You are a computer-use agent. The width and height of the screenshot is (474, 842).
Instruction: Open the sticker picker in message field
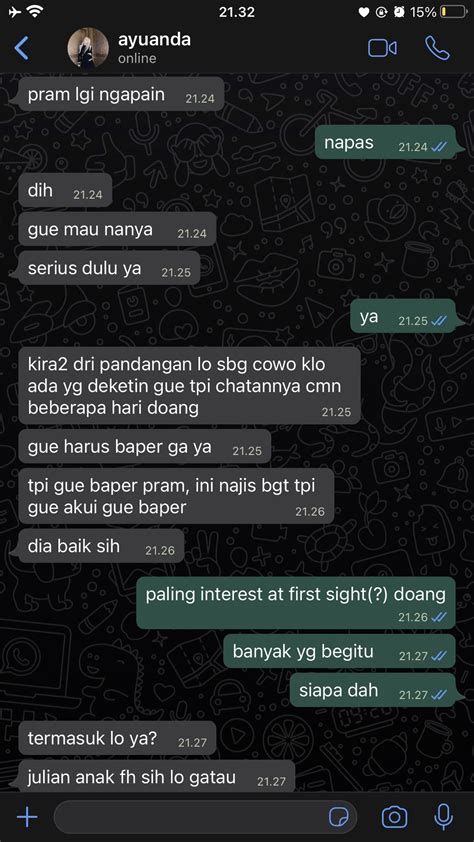coord(339,817)
